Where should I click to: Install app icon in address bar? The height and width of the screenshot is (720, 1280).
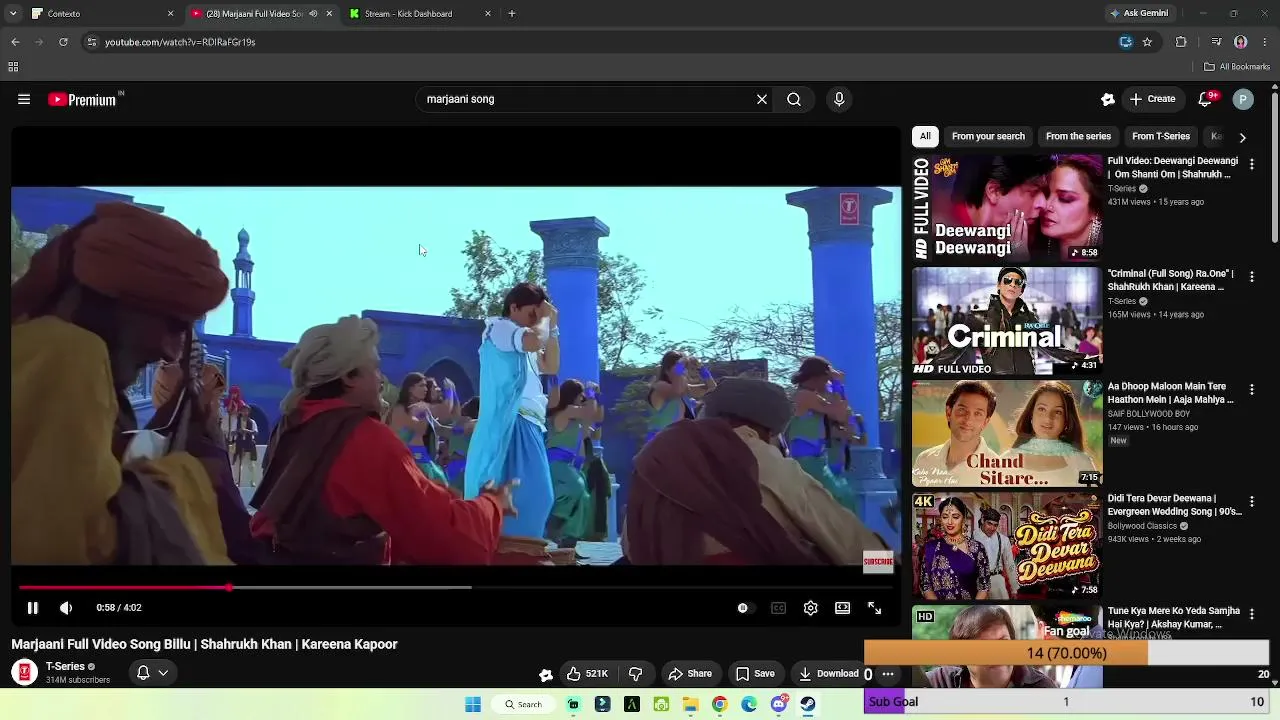pos(1126,42)
